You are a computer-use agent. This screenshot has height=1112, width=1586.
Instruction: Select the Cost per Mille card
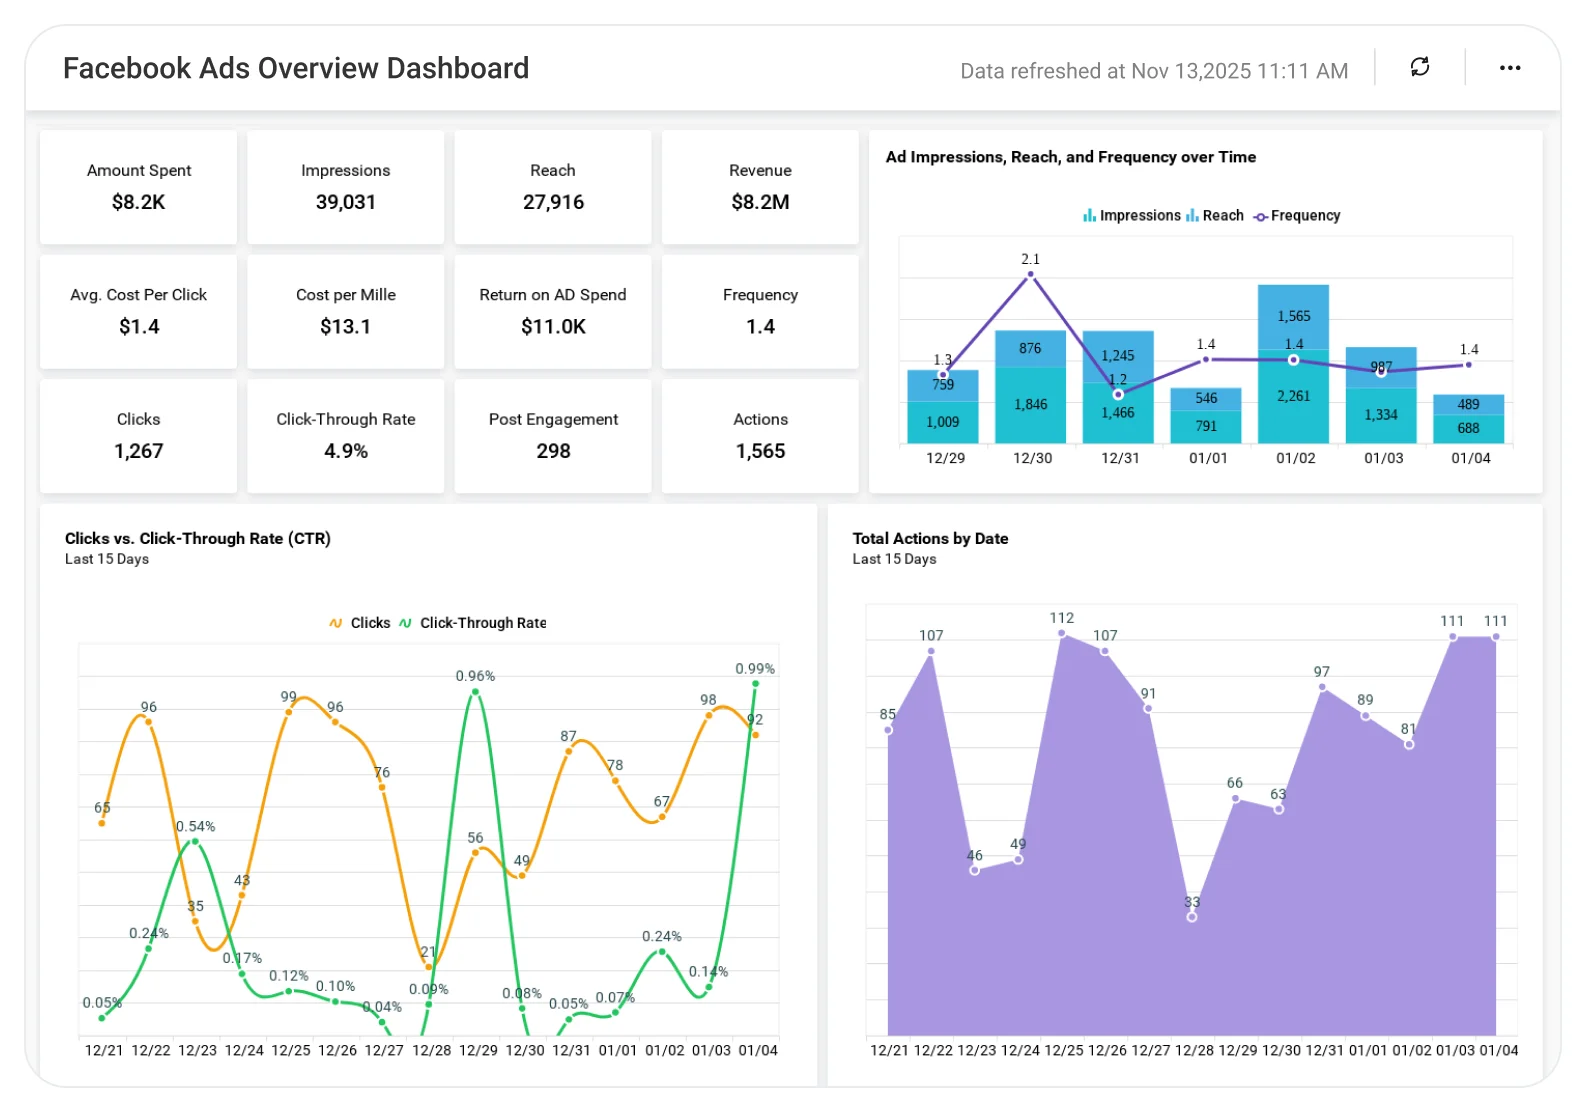click(x=346, y=311)
